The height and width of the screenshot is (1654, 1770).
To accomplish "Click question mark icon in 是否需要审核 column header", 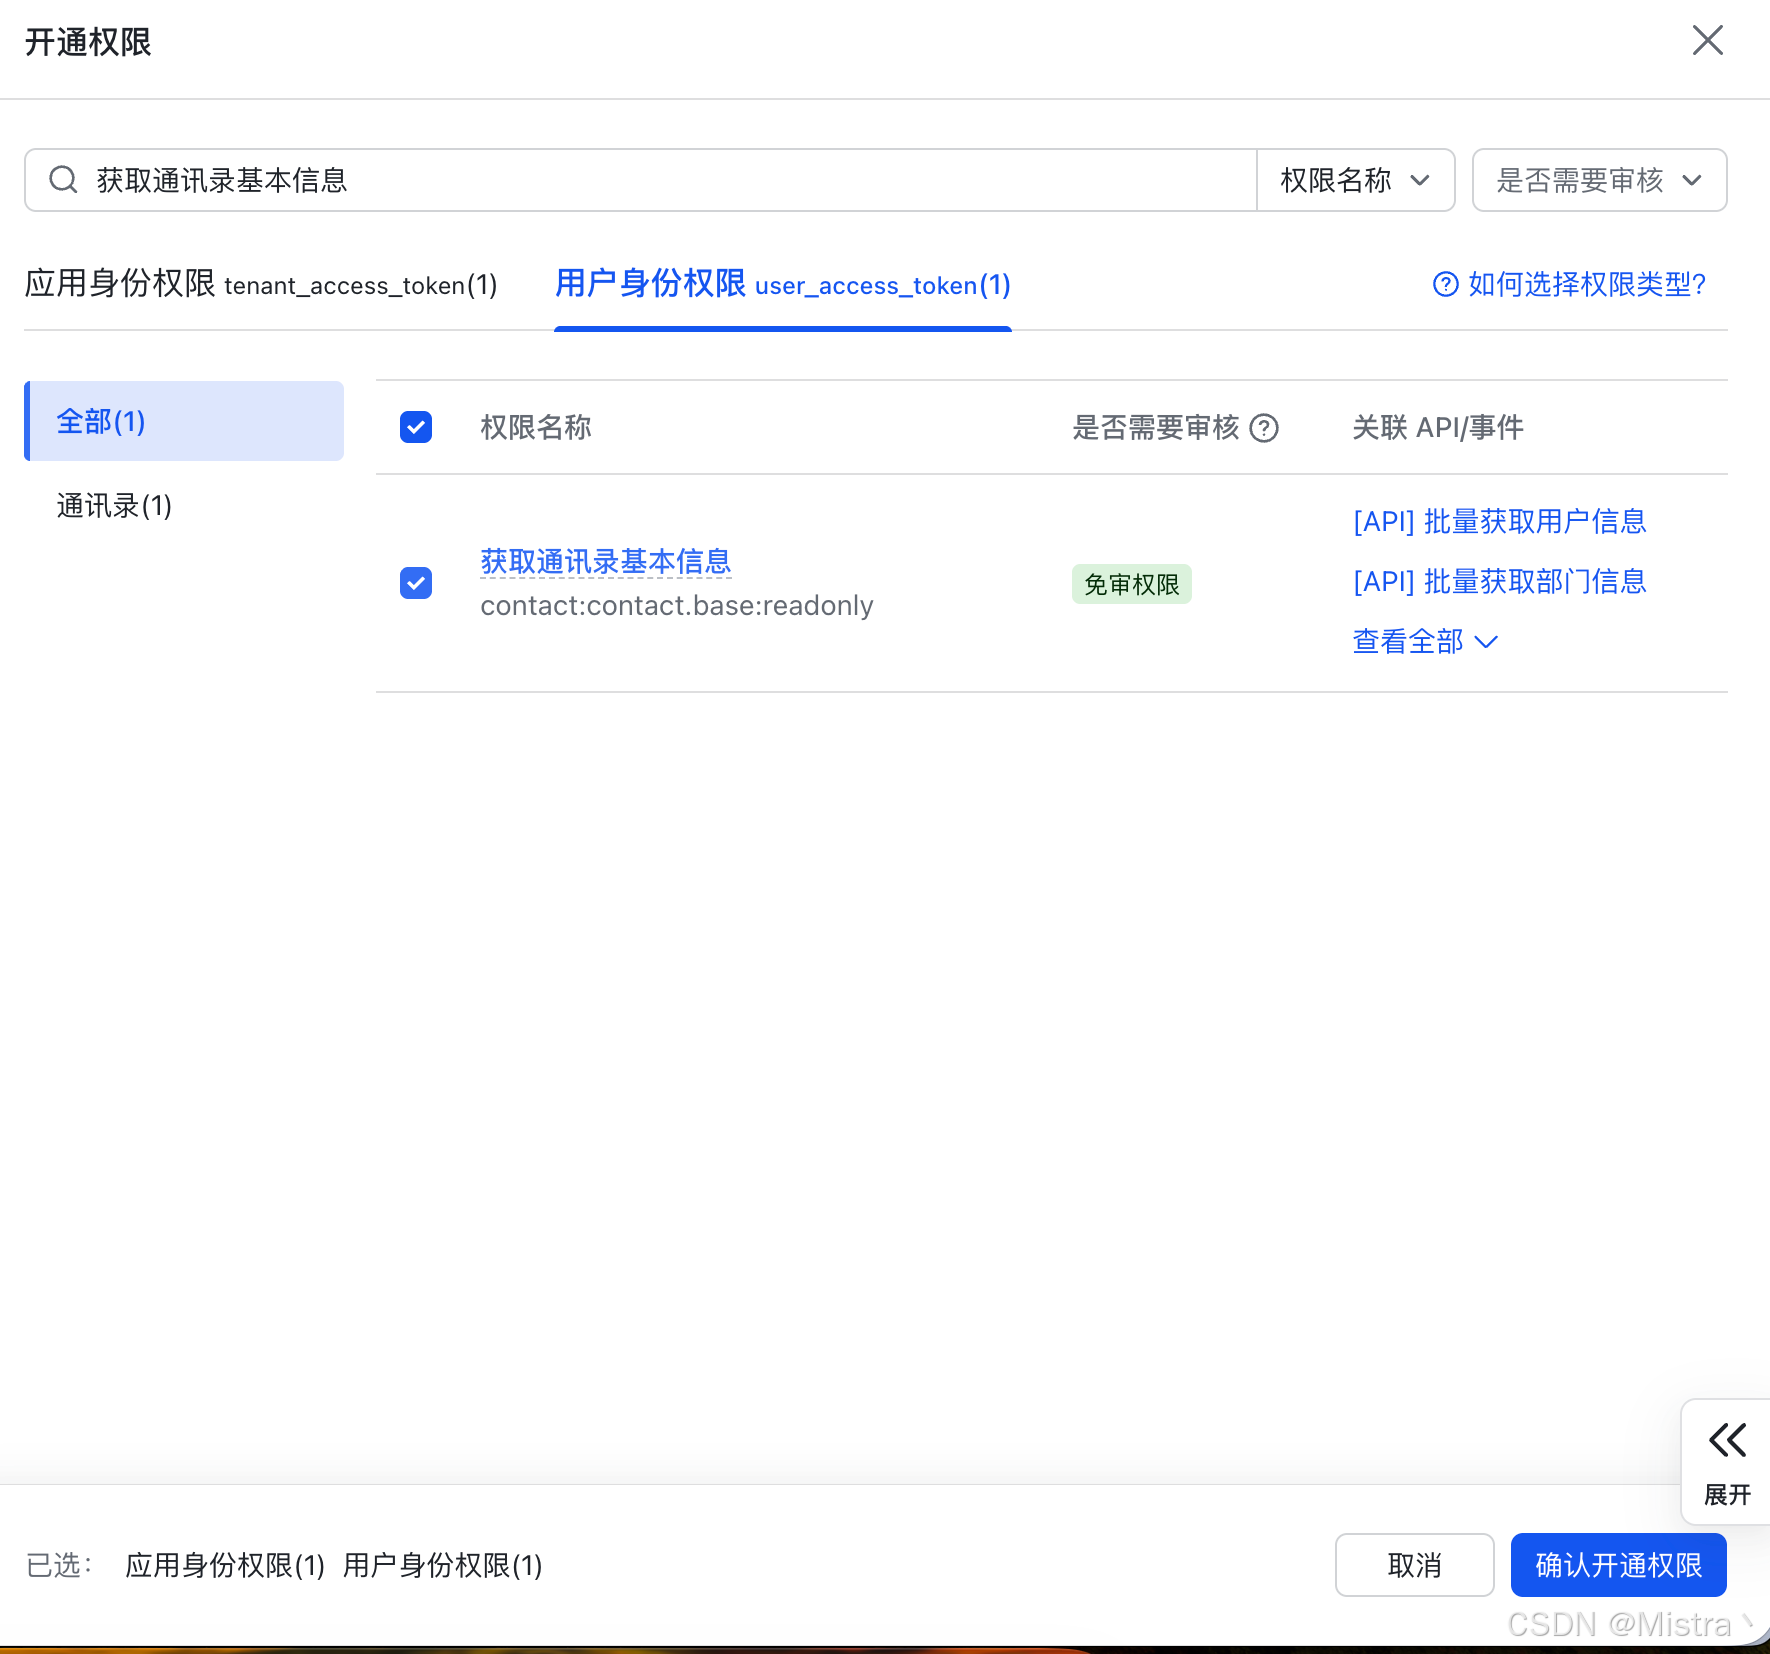I will tap(1265, 428).
